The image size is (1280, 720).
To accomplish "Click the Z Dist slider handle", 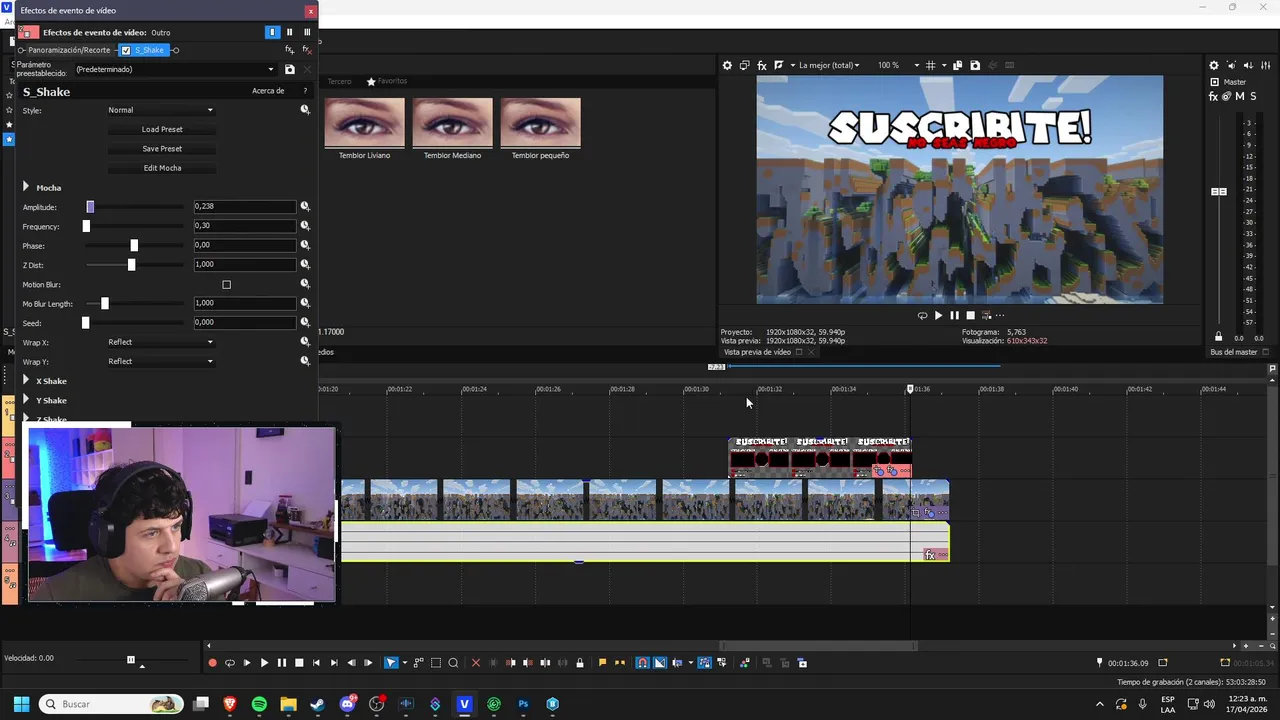I will coord(131,265).
